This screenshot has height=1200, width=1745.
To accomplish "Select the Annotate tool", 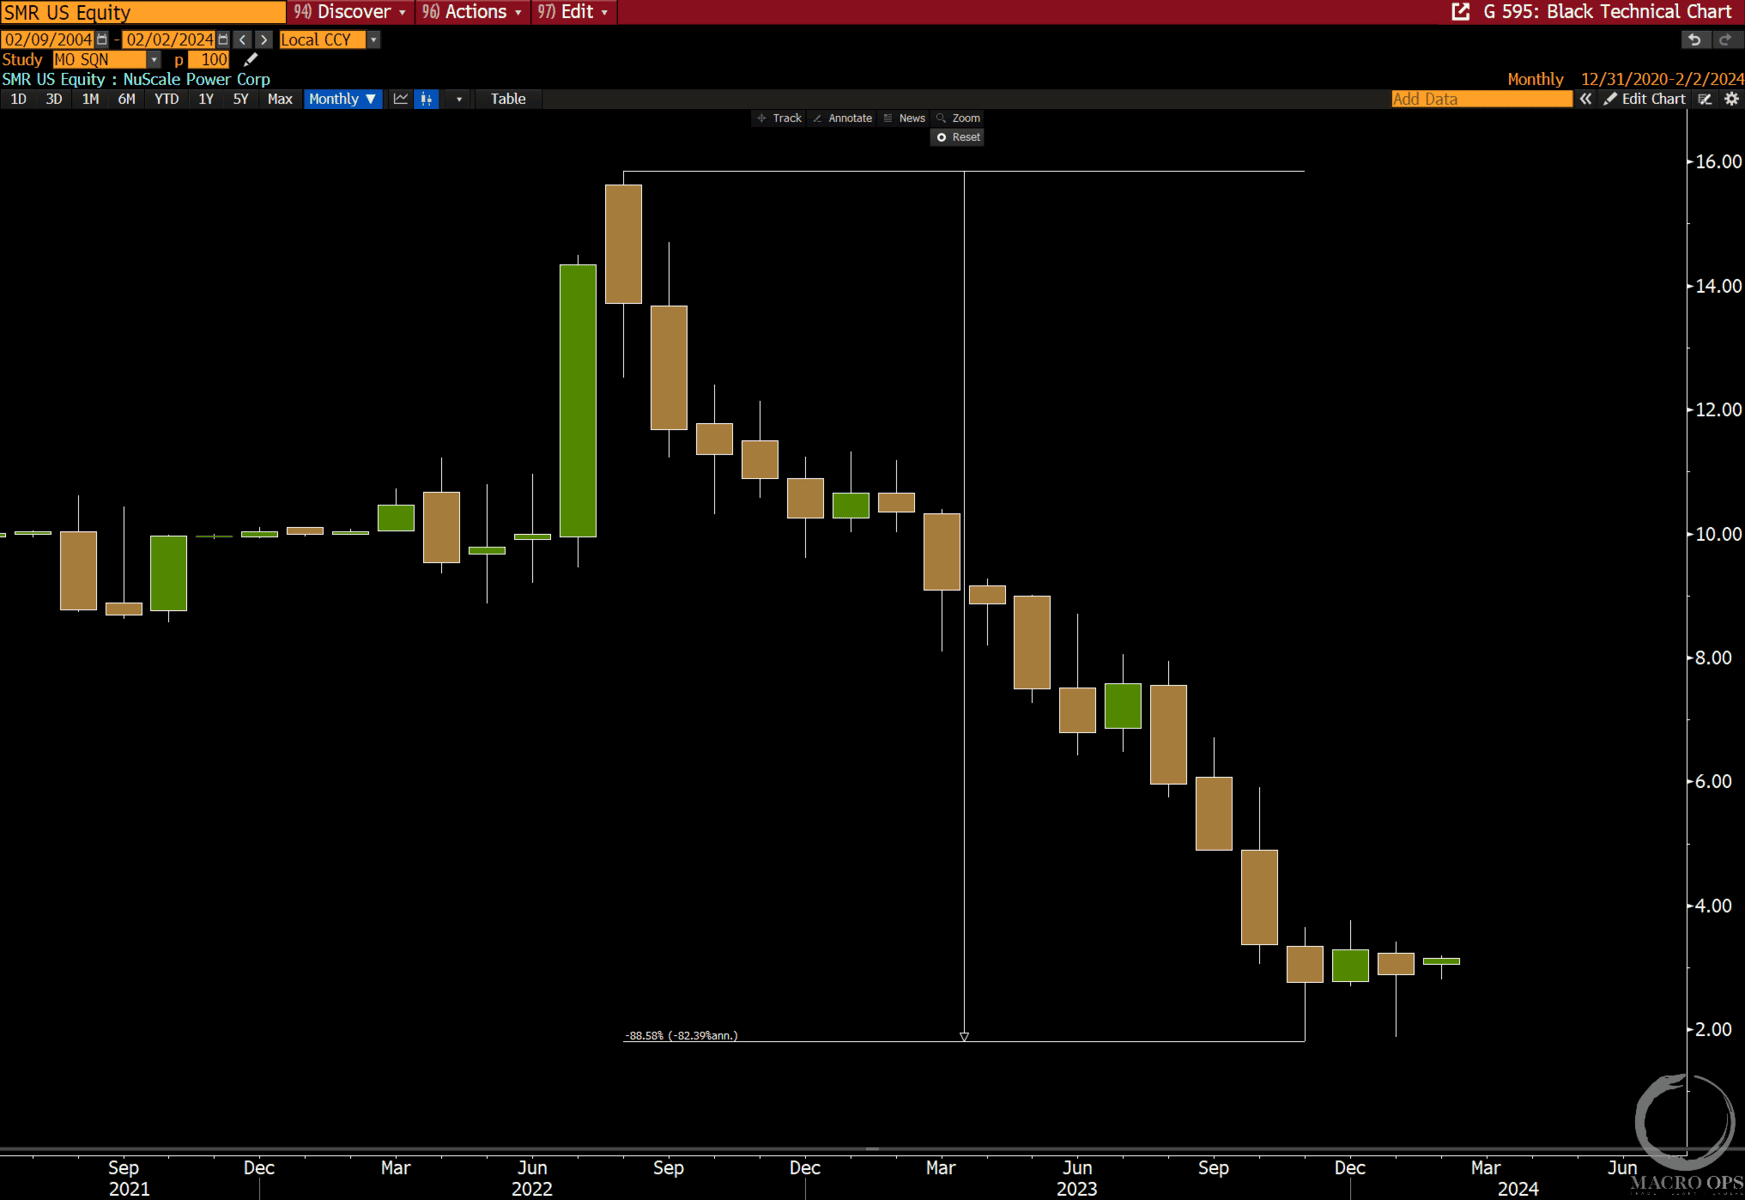I will 843,118.
